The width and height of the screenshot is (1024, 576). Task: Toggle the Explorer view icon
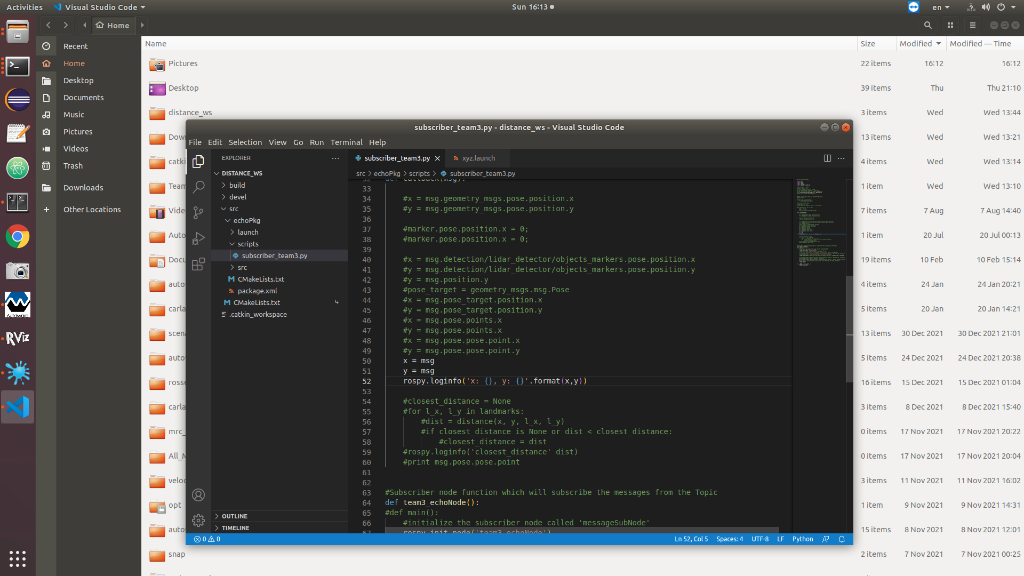point(199,161)
